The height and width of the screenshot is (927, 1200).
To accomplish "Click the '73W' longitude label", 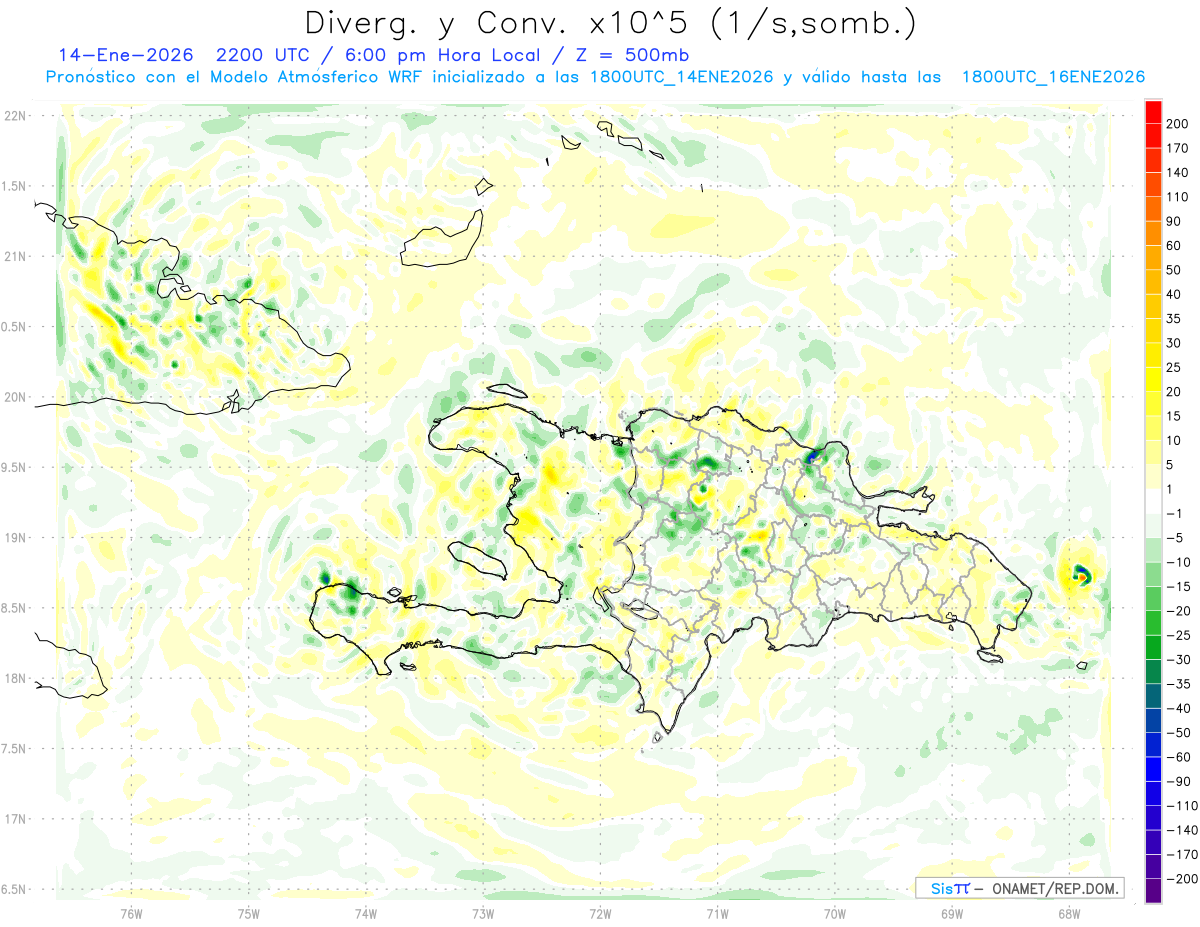I will pos(483,913).
